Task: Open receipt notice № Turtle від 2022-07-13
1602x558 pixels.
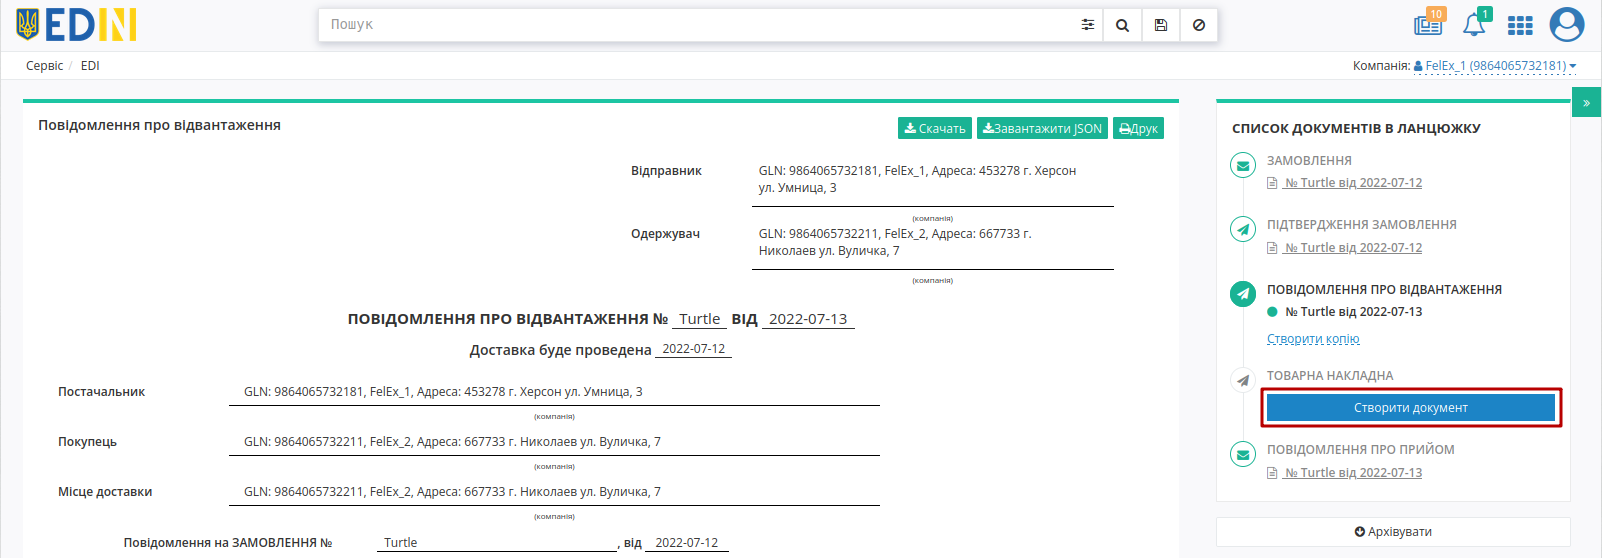Action: (1353, 473)
